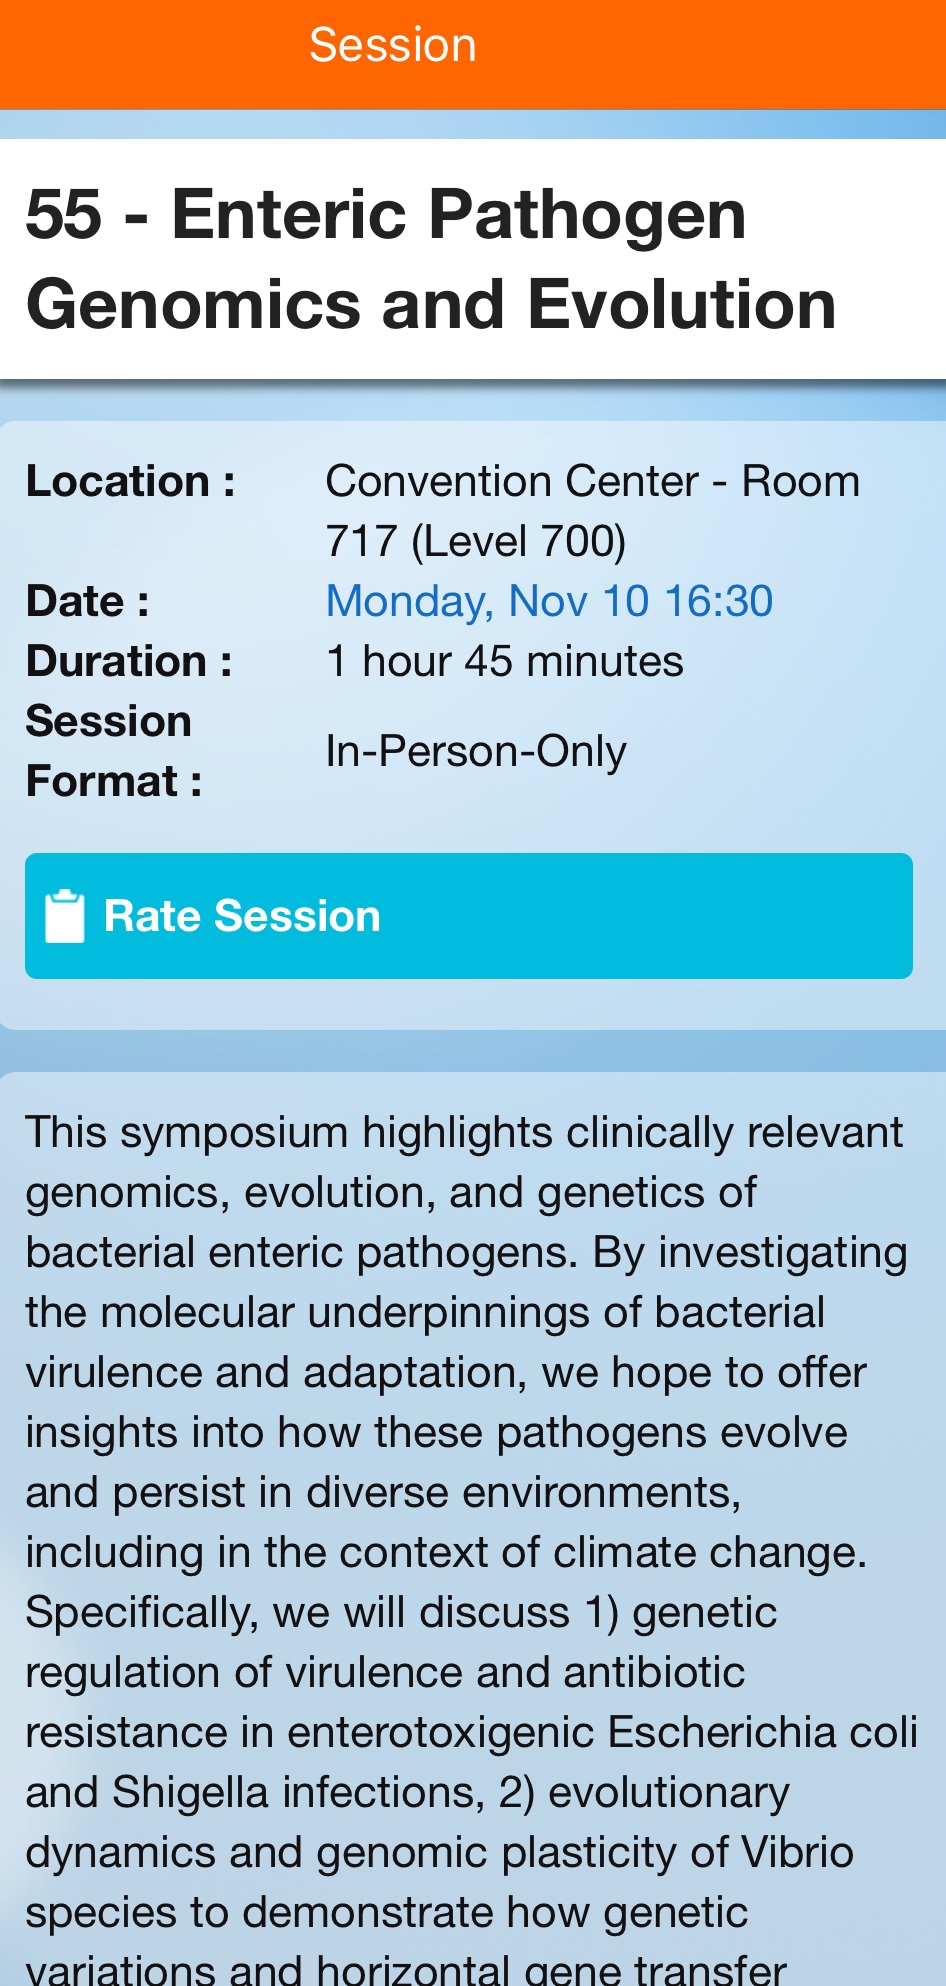Select the session title Enteric Pathogen Genomics
946x1986 pixels.
(x=431, y=259)
